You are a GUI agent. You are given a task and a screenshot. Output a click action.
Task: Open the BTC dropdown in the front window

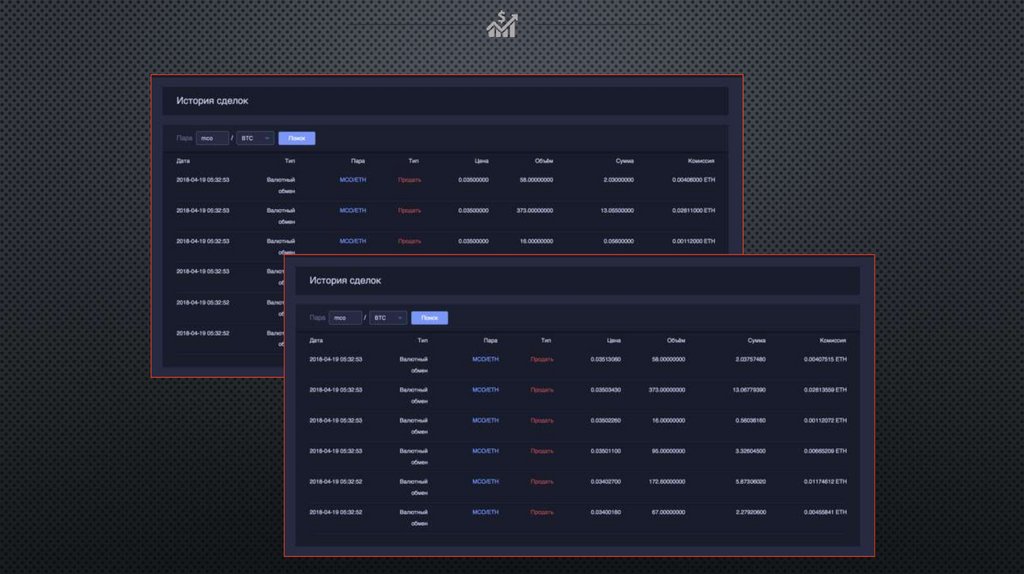click(388, 318)
